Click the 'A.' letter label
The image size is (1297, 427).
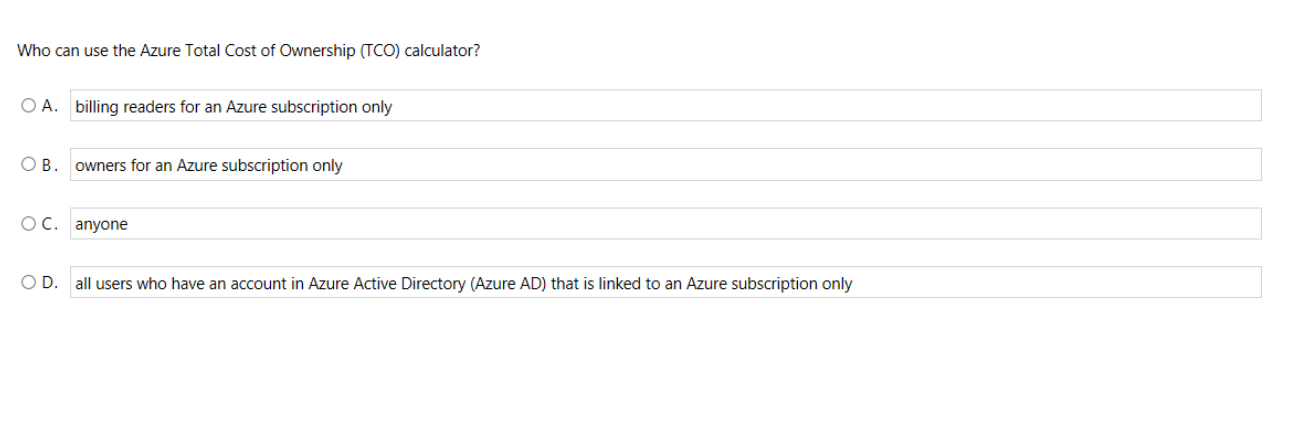(x=50, y=106)
